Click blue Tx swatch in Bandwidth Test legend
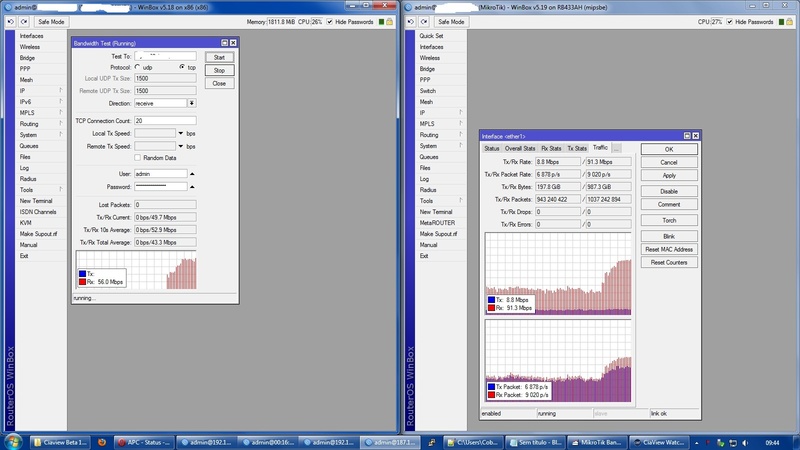 82,274
